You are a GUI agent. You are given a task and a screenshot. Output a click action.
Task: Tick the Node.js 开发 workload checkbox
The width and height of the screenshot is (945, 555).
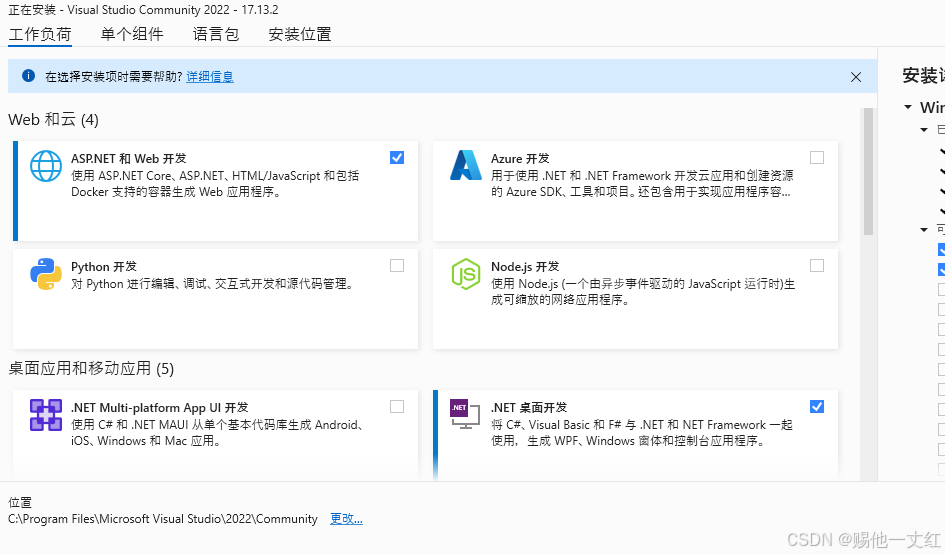coord(817,265)
